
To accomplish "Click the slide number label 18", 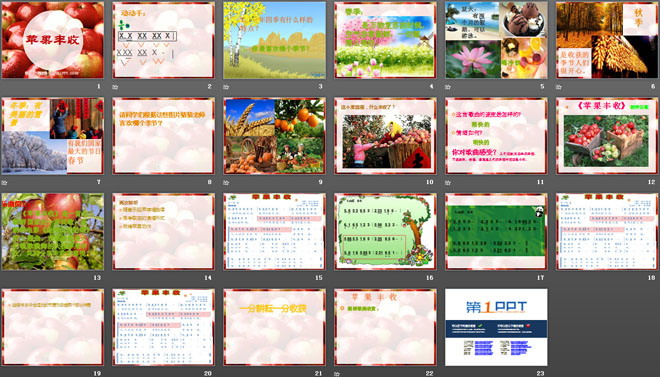I will [x=652, y=278].
